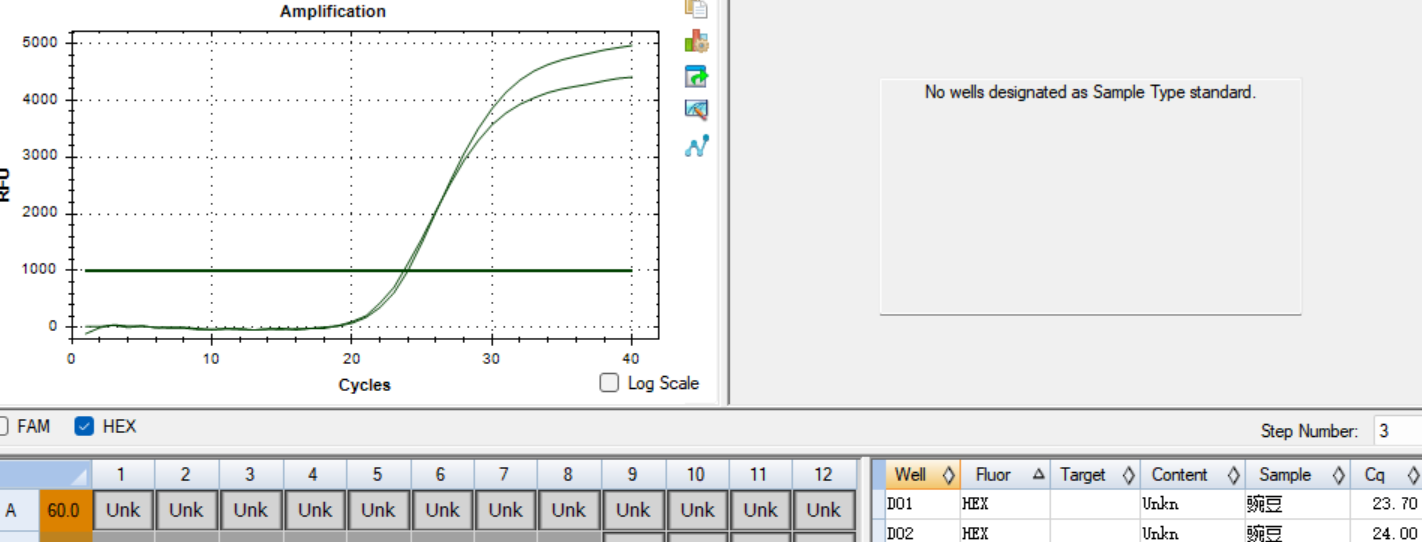The width and height of the screenshot is (1422, 542).
Task: Select Unk well in plate column 2
Action: 186,510
